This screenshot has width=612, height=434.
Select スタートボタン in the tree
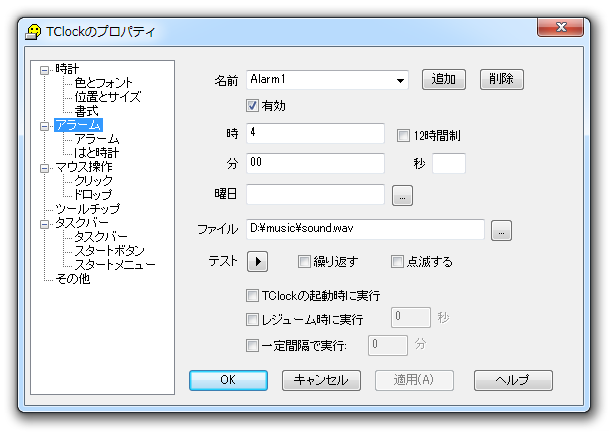(x=109, y=251)
